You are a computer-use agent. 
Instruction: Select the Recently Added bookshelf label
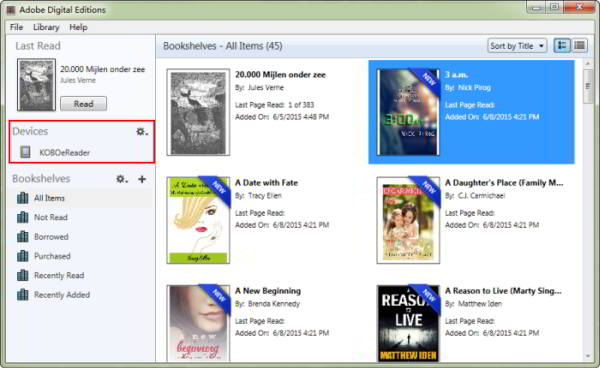[62, 295]
